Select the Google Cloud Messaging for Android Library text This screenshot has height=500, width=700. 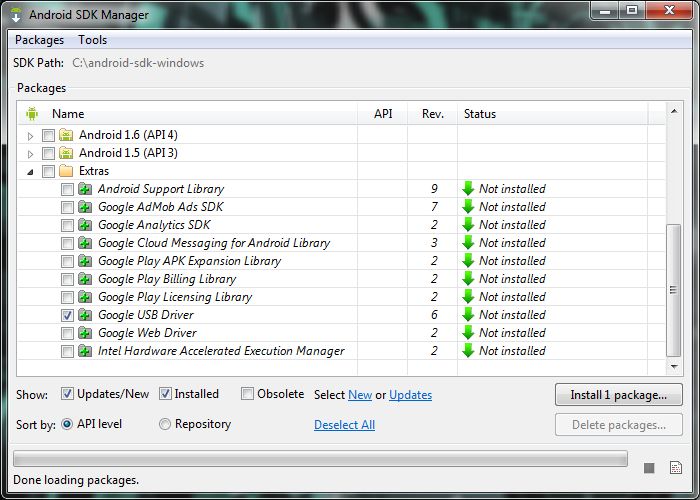214,243
